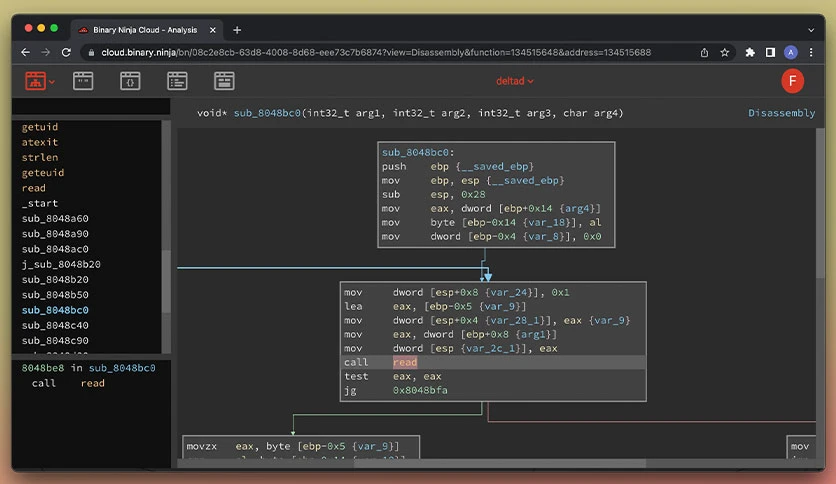The image size is (836, 484).
Task: Click read in the cross-reference call line
Action: [x=93, y=383]
